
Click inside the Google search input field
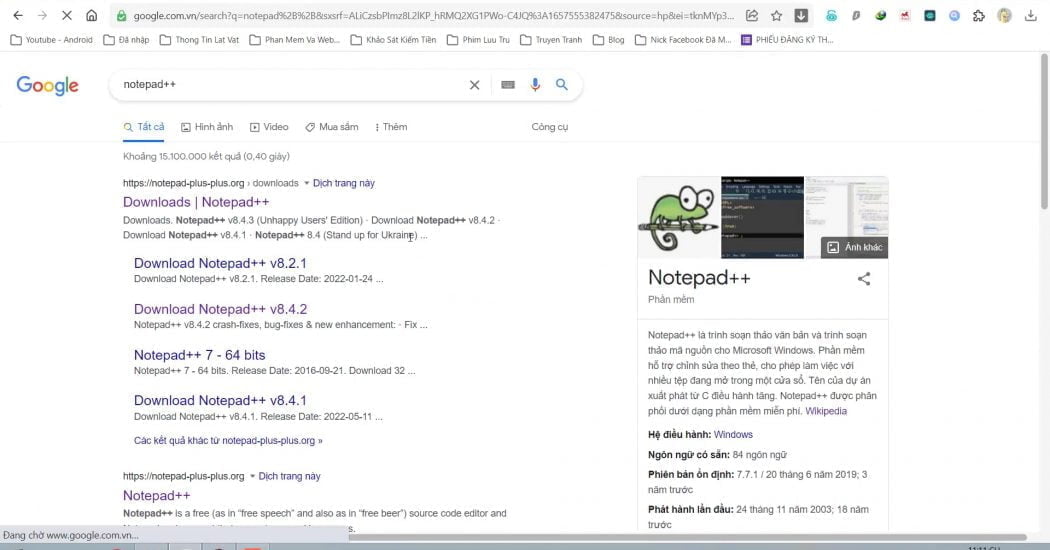[291, 85]
